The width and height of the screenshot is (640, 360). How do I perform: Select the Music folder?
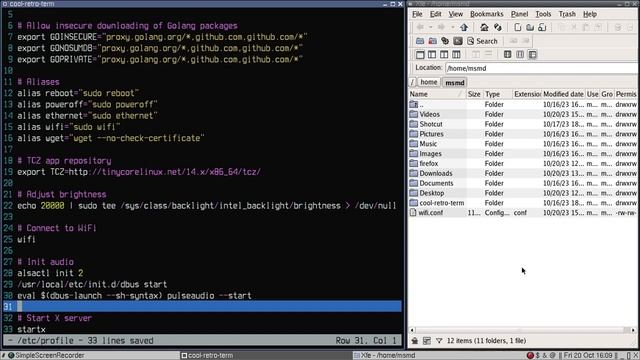[x=522, y=144]
